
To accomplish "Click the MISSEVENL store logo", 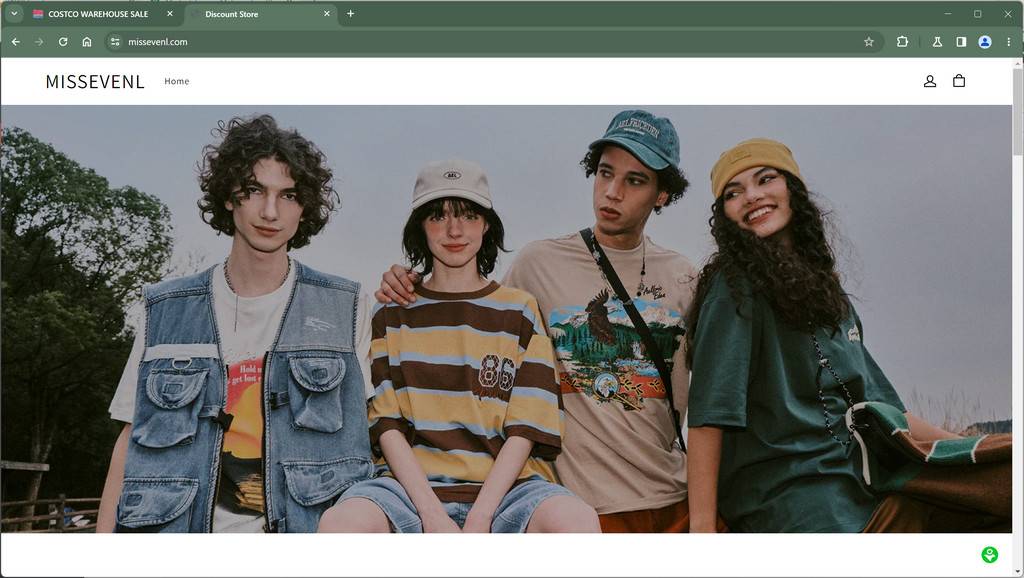I will tap(94, 81).
